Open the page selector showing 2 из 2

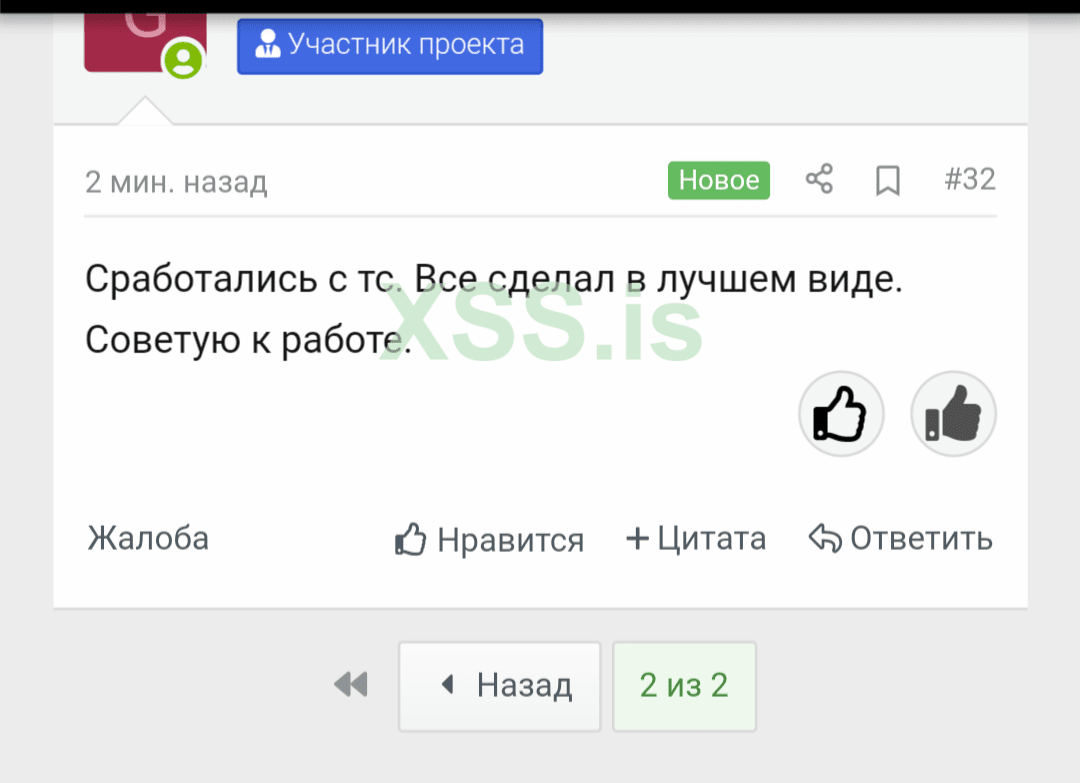(684, 686)
